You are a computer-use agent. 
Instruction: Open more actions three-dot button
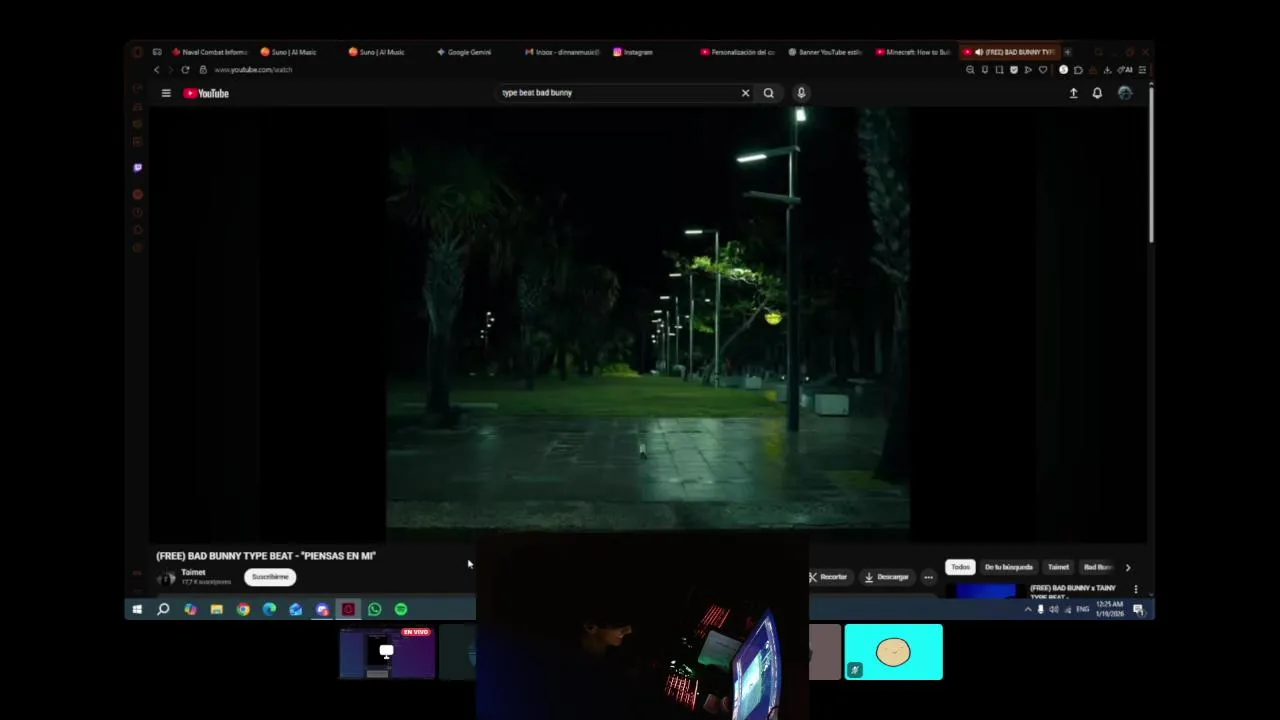click(928, 577)
